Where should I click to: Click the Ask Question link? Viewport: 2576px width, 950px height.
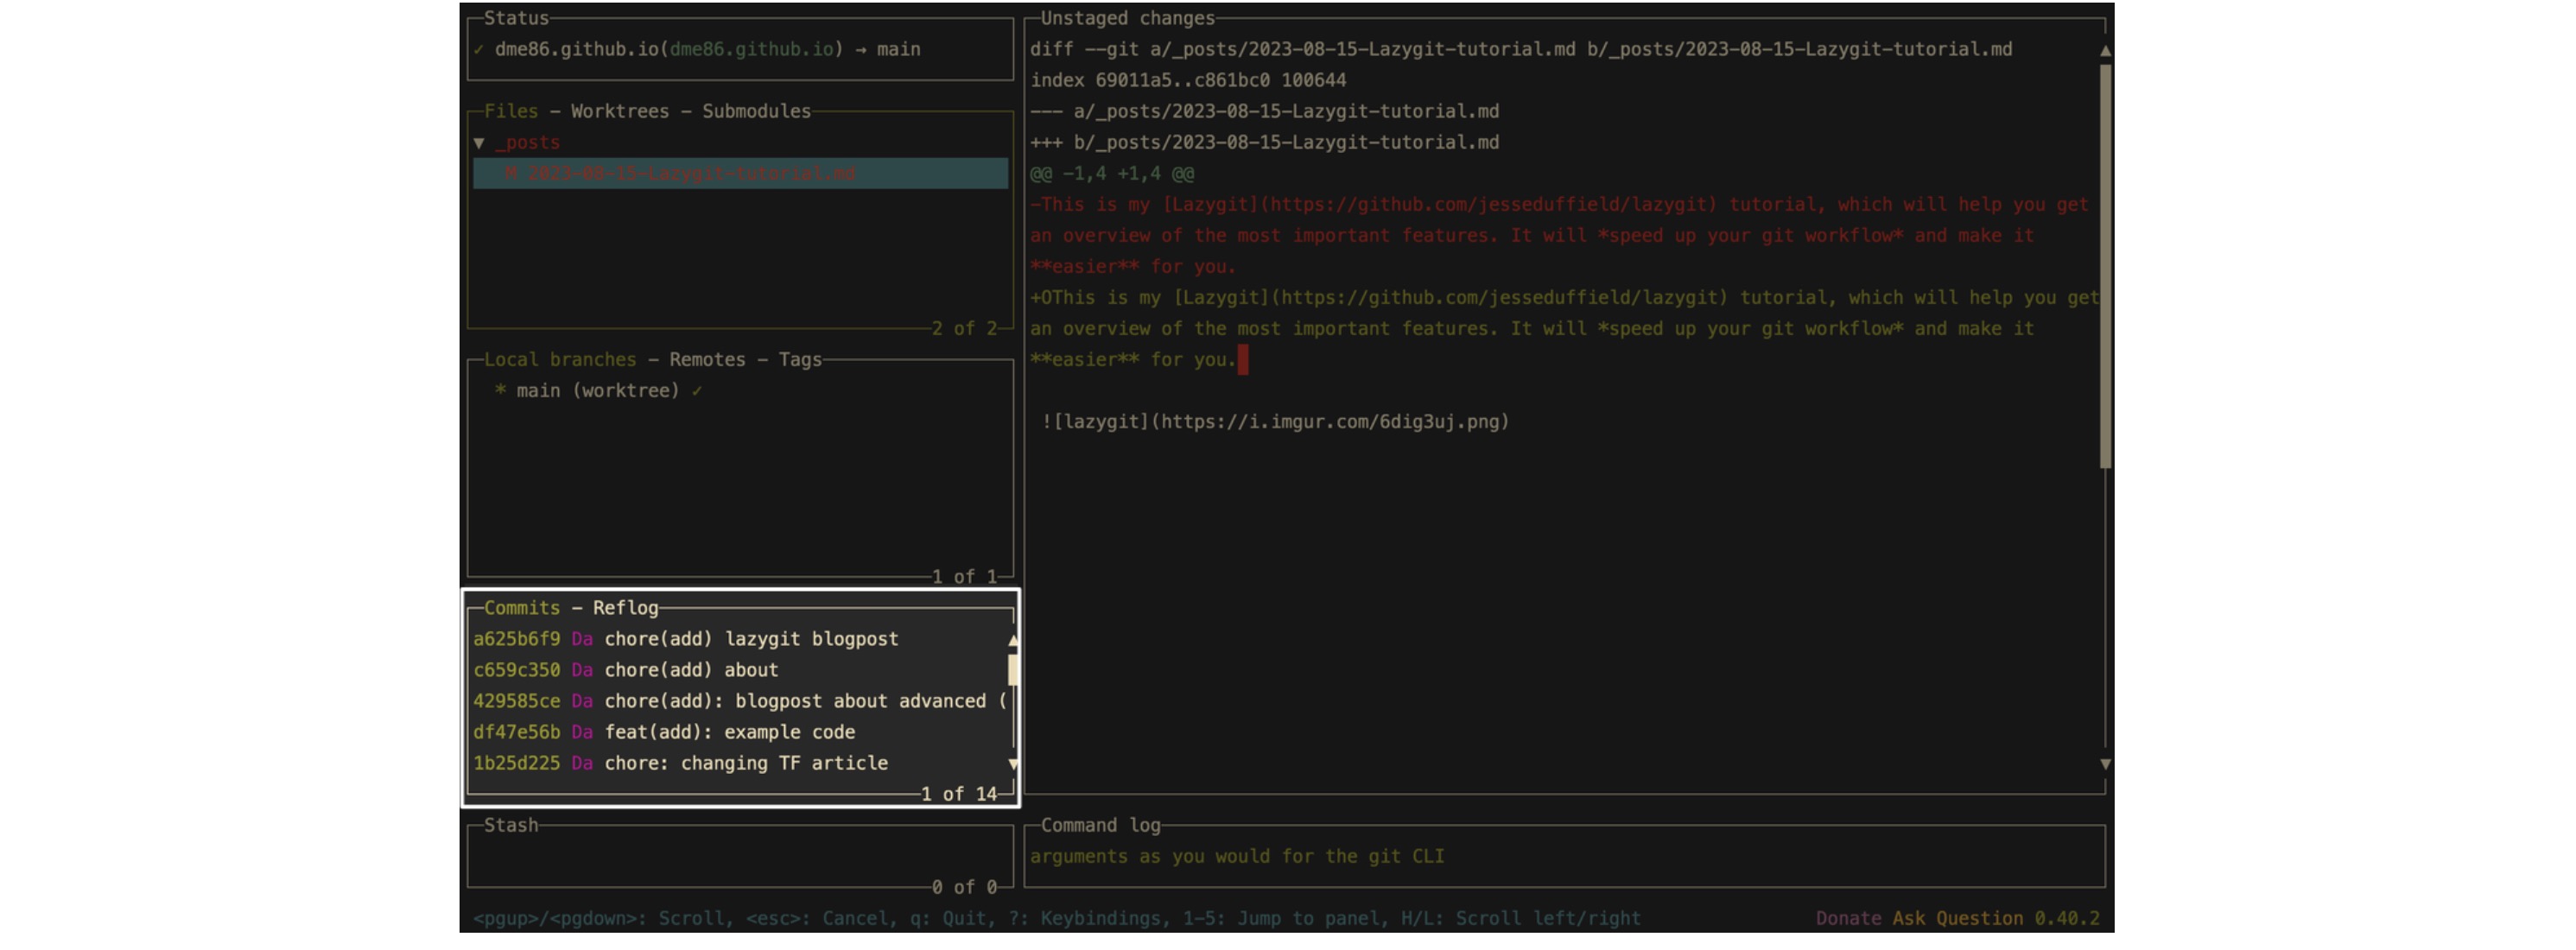point(1957,918)
